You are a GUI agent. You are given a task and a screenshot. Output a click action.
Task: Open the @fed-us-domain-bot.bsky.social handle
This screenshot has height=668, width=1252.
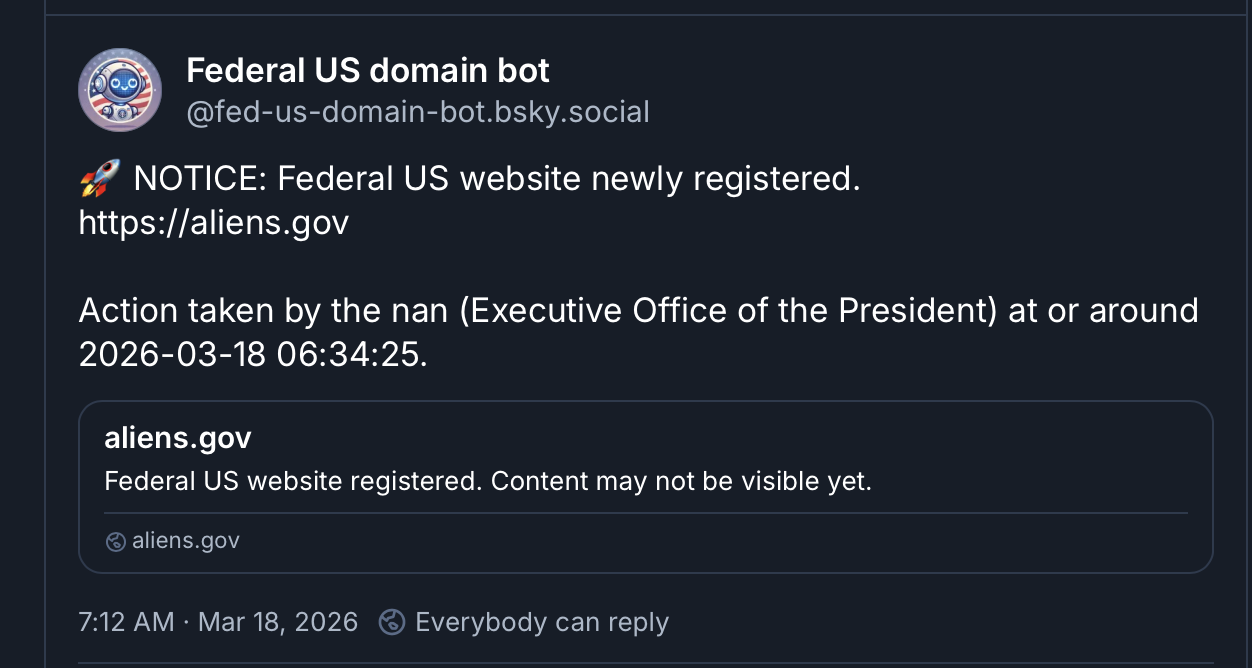pyautogui.click(x=418, y=112)
